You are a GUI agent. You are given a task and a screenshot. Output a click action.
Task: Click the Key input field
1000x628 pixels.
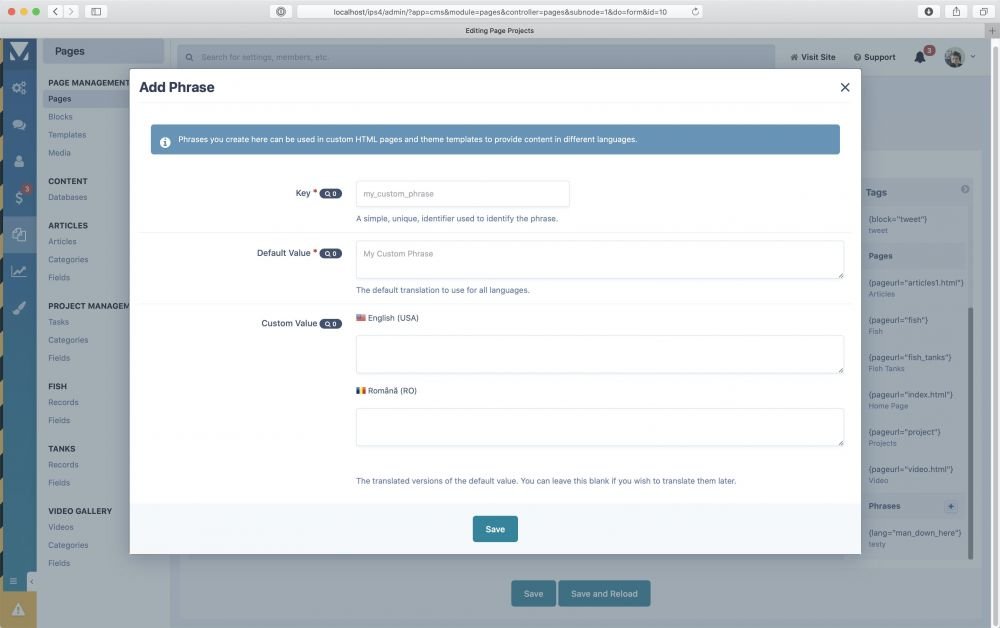pos(462,194)
